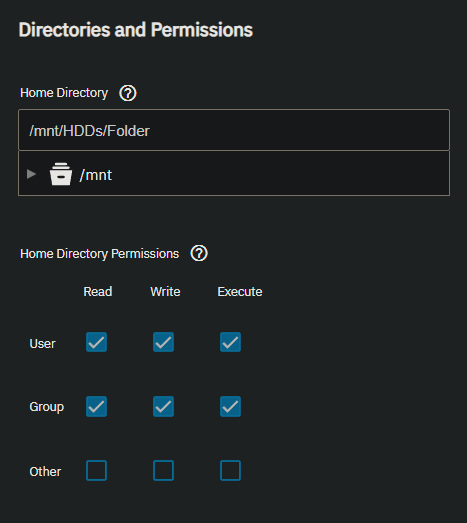Uncheck User Write permission

point(163,342)
